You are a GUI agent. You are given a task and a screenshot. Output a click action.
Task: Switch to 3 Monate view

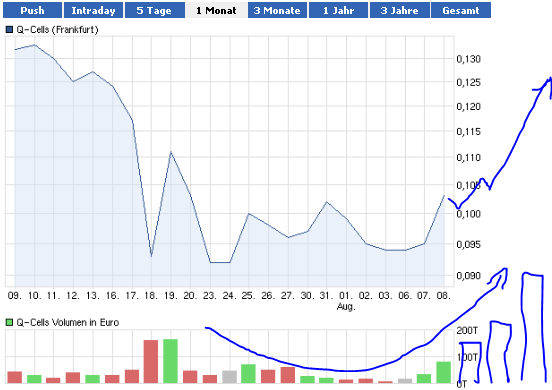tap(277, 10)
